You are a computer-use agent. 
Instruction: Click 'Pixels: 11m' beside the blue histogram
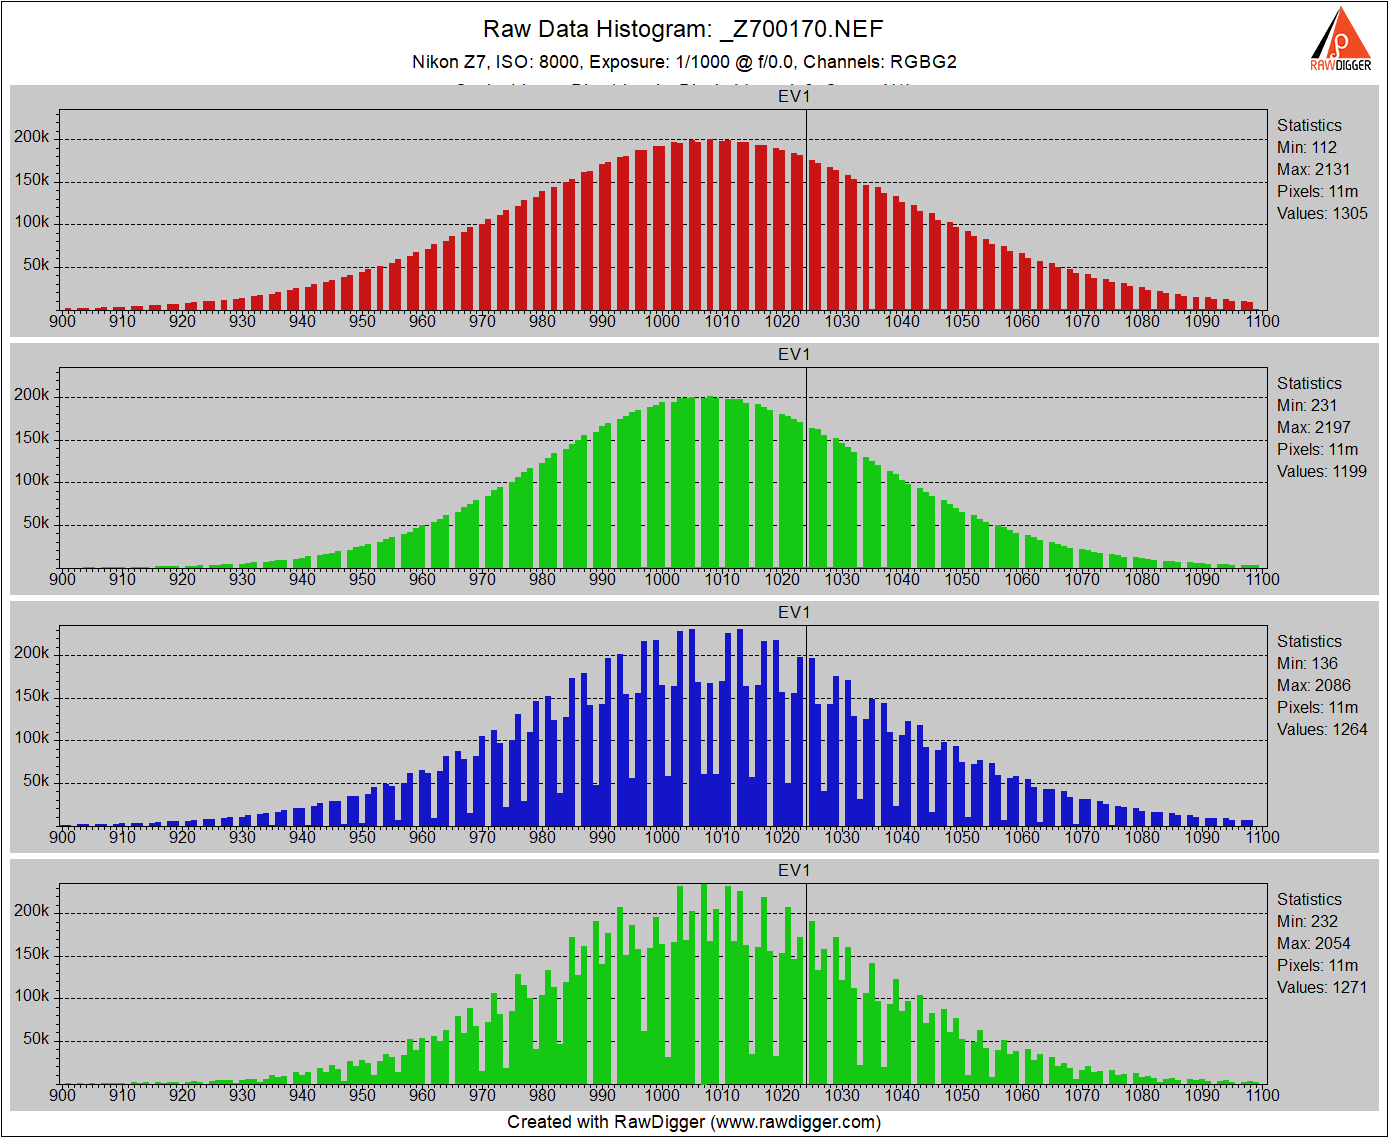1318,708
